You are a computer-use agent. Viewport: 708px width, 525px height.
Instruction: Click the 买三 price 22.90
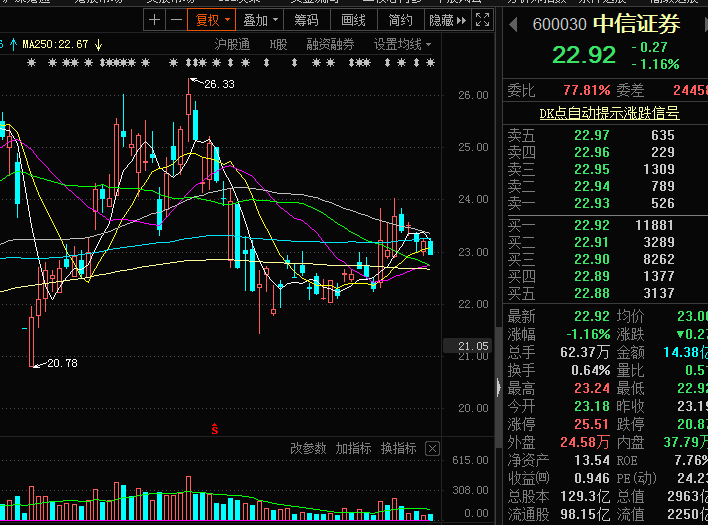592,259
